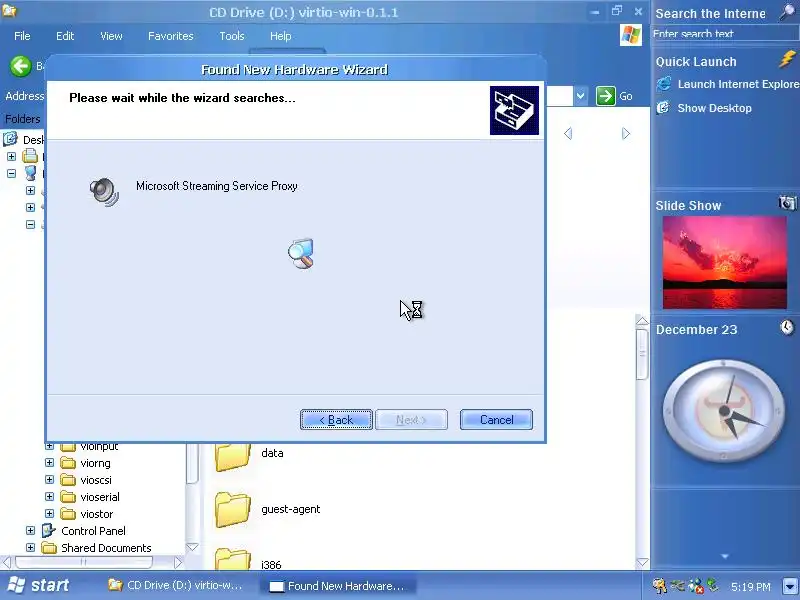
Task: Expand the viostor folder node
Action: pyautogui.click(x=49, y=513)
